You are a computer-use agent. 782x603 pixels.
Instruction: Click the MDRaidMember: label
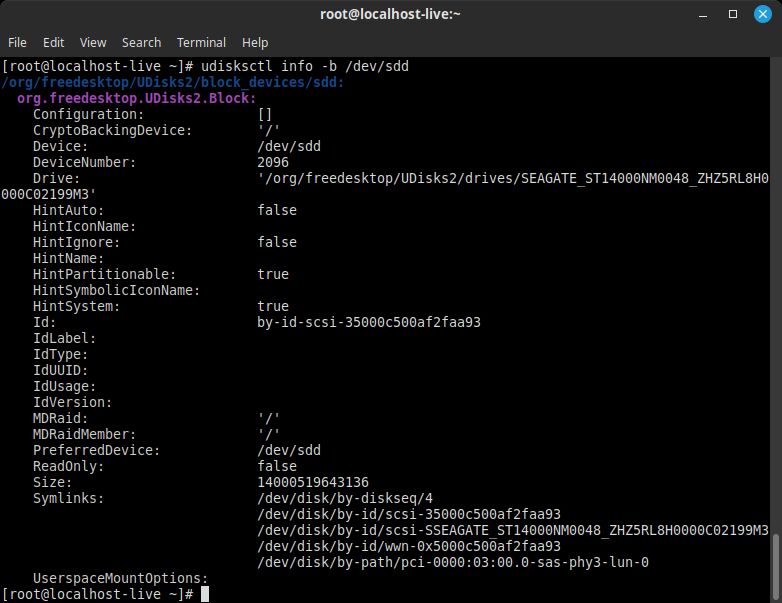[84, 434]
